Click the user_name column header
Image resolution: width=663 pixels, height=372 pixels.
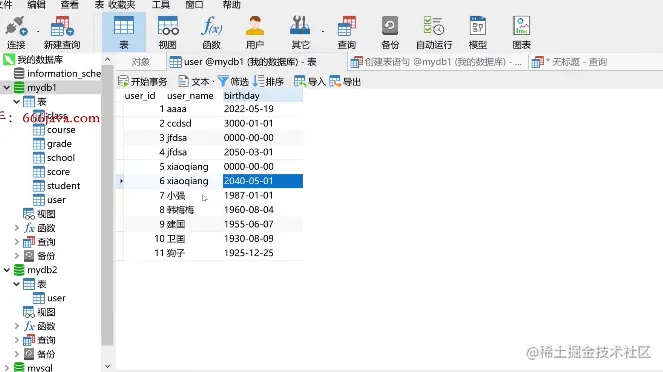(190, 96)
